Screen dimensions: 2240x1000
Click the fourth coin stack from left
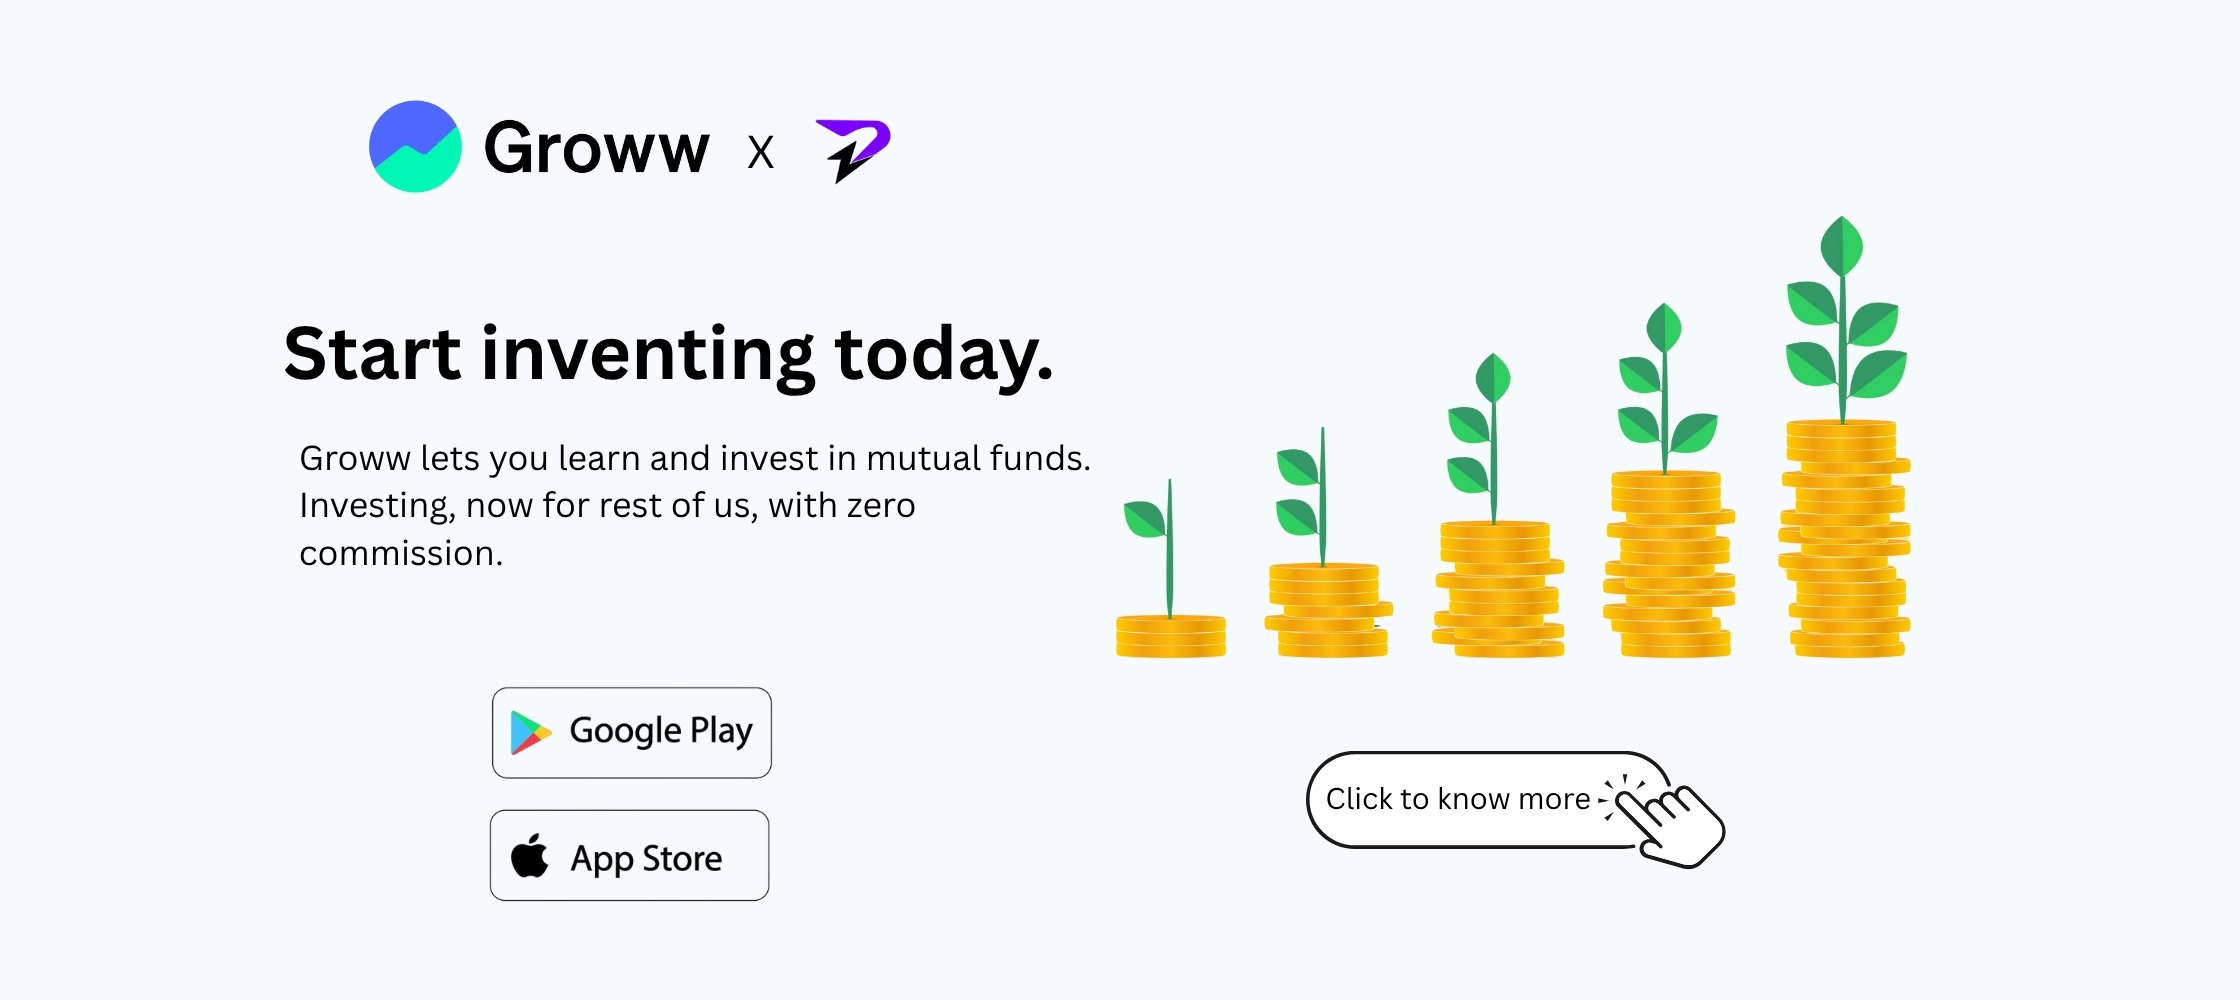coord(1669,564)
